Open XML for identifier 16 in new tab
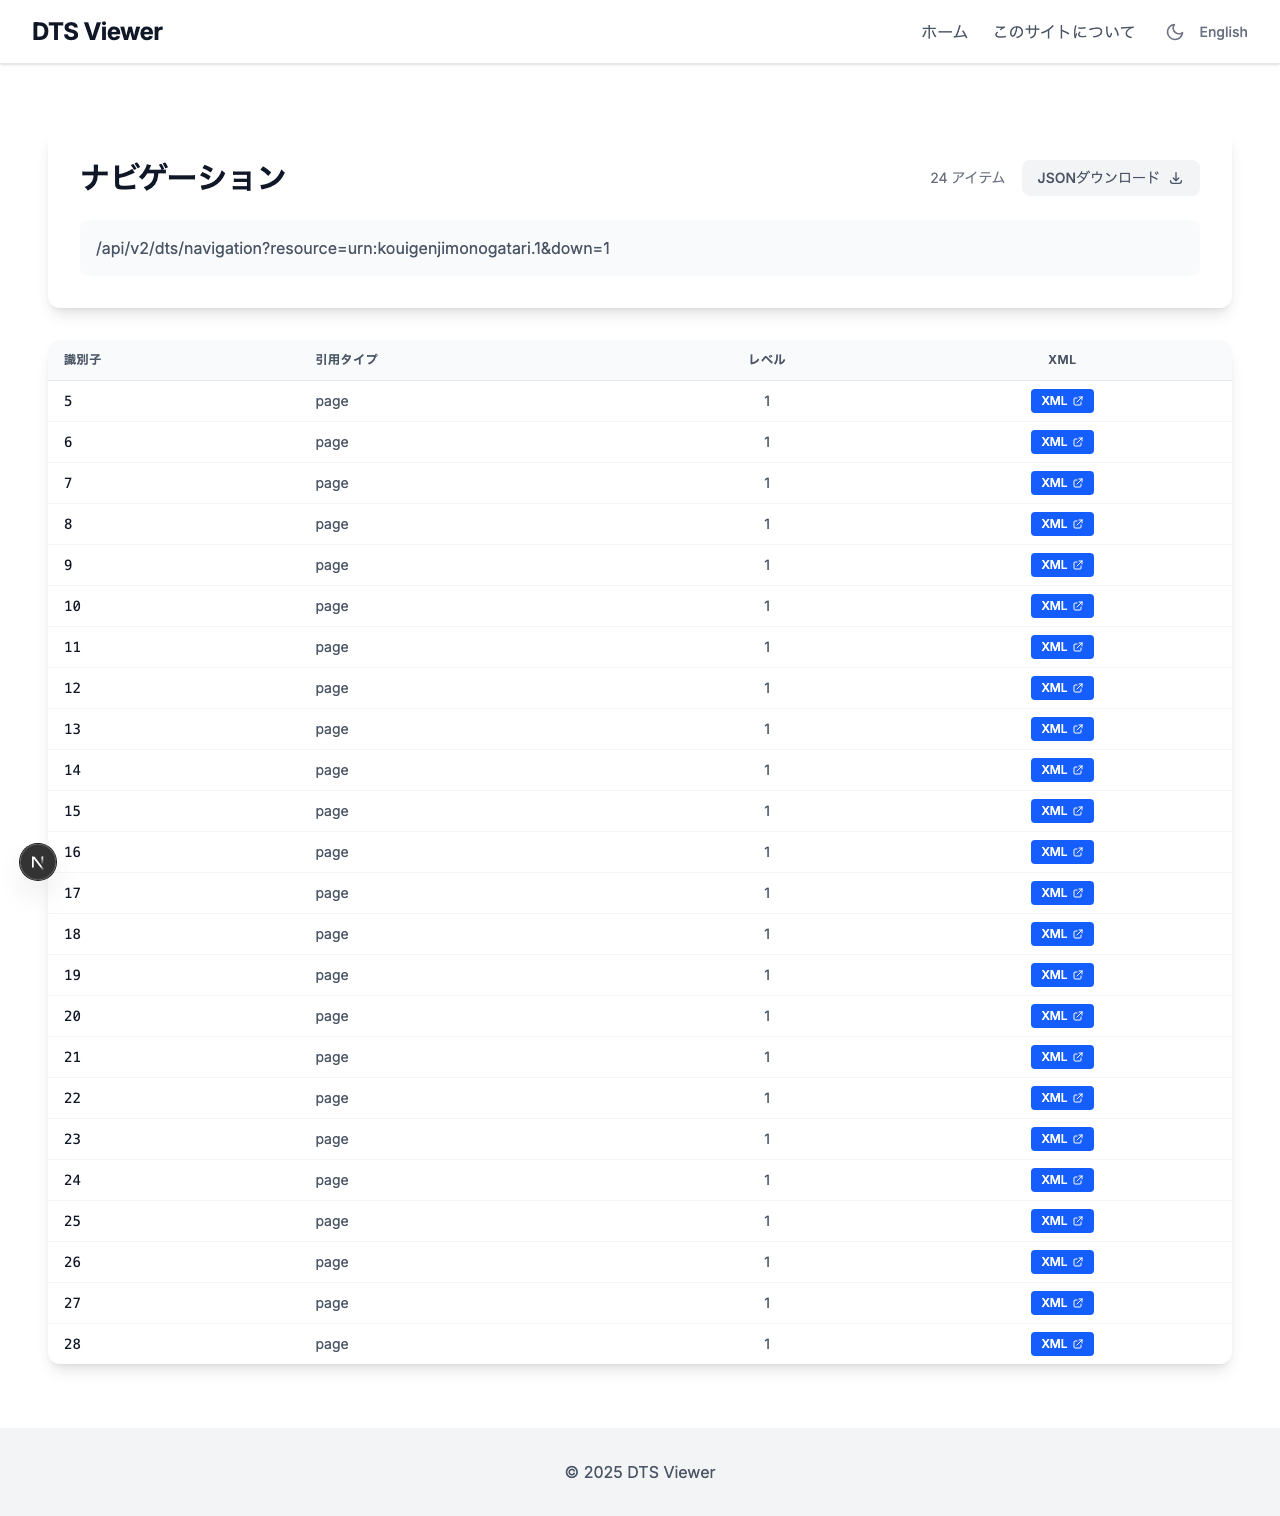1280x1516 pixels. (x=1061, y=852)
